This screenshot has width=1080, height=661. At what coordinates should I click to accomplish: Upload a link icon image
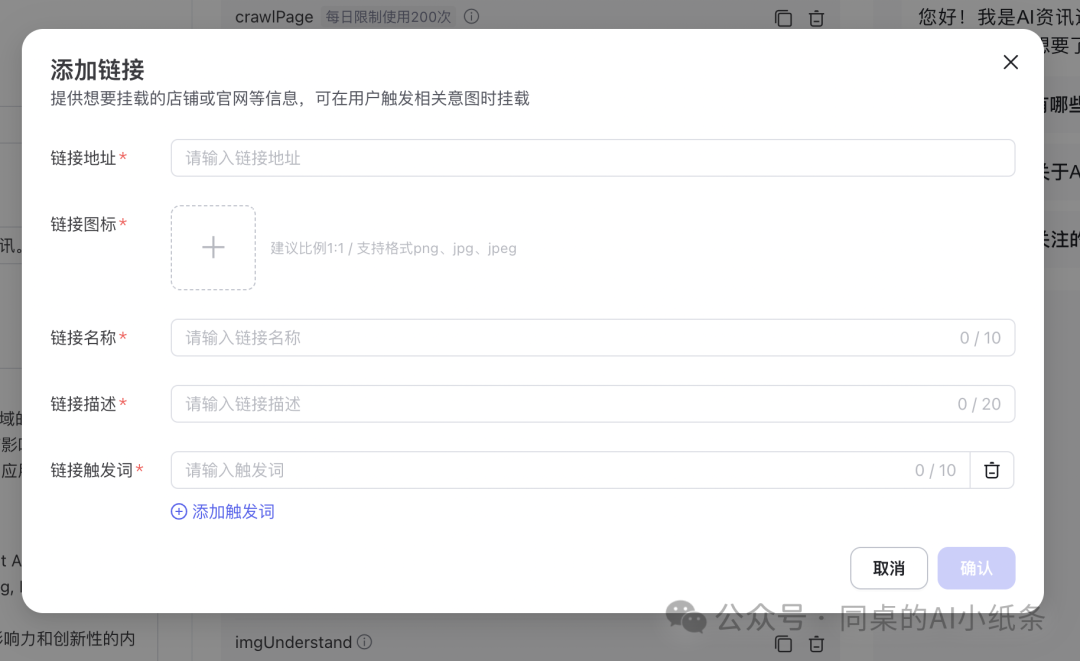click(213, 247)
